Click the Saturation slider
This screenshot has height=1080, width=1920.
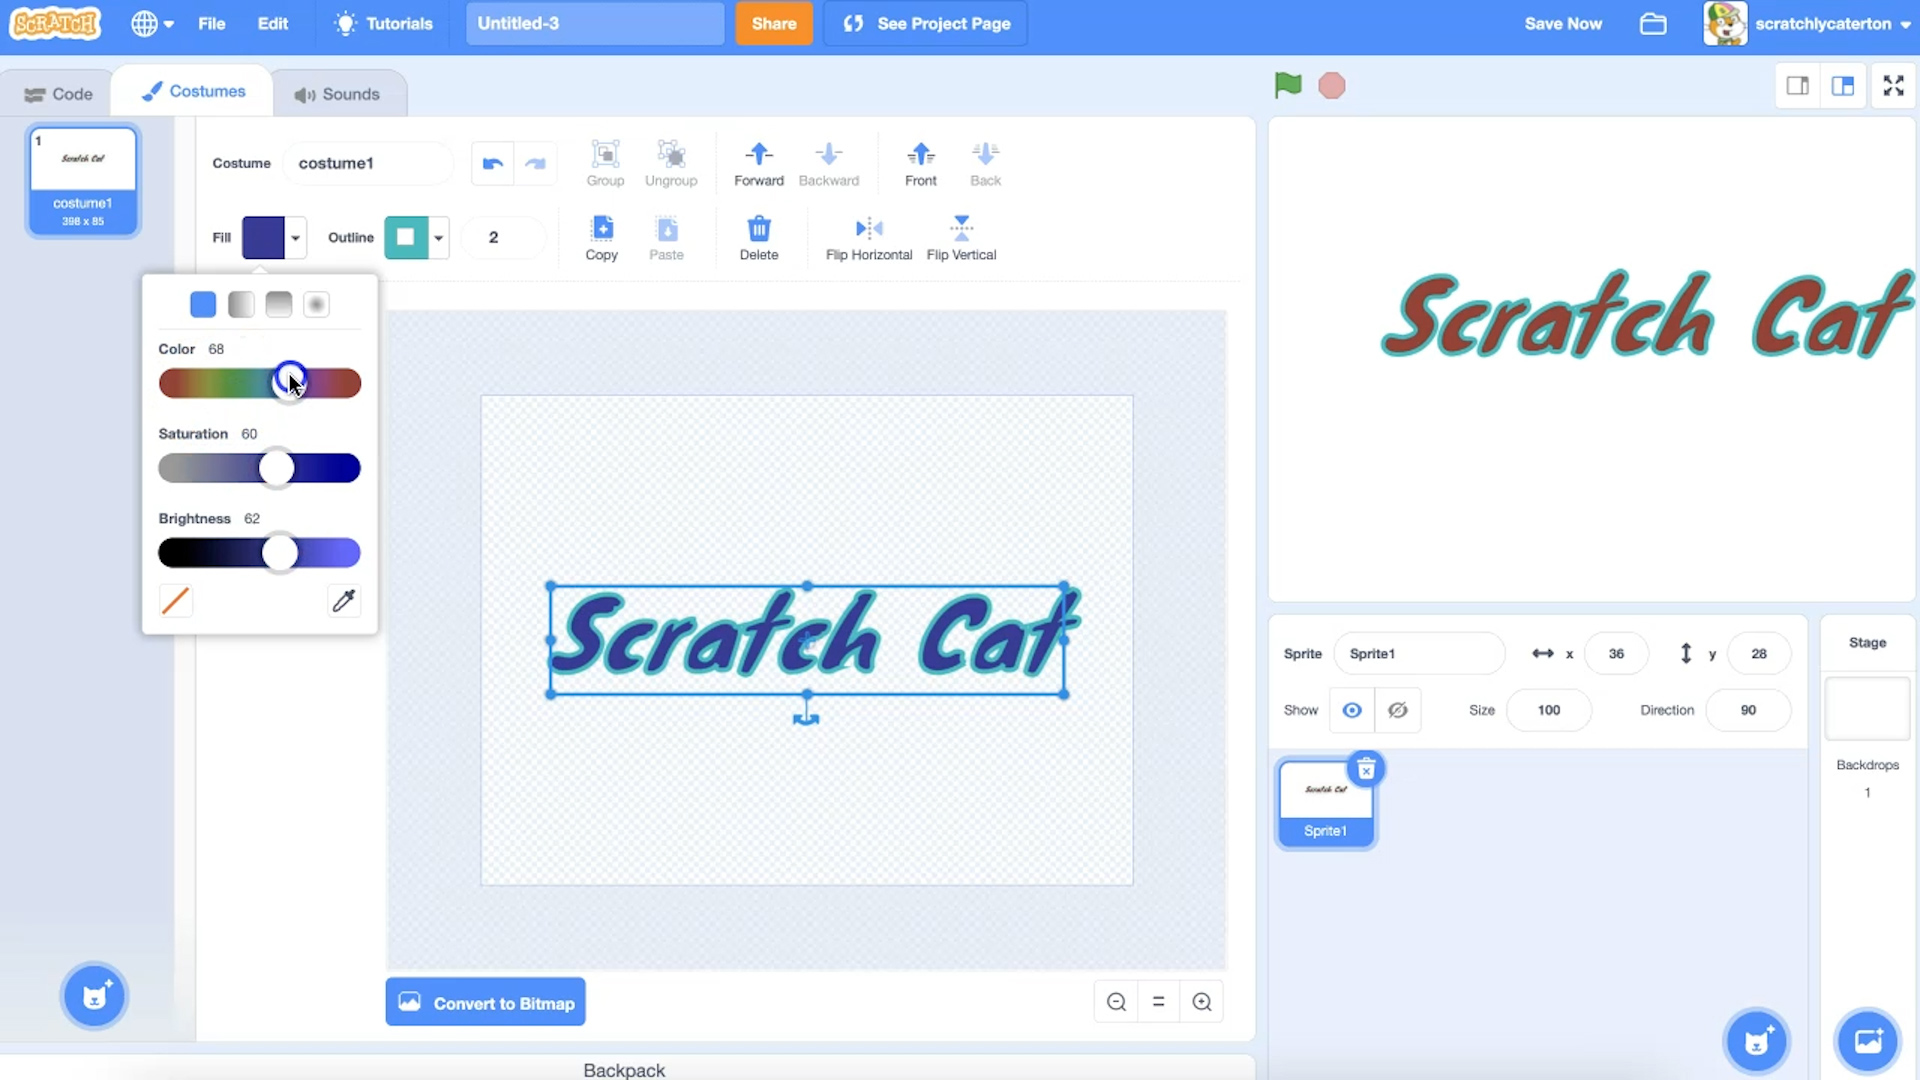pyautogui.click(x=260, y=468)
